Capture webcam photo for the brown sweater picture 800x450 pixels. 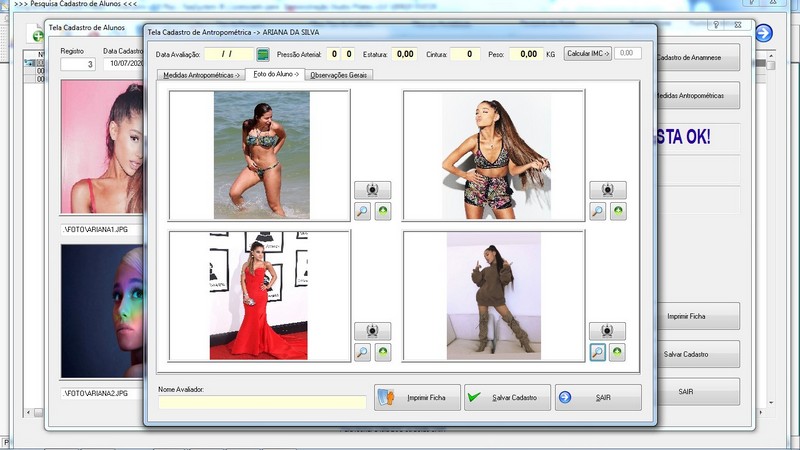[x=607, y=331]
